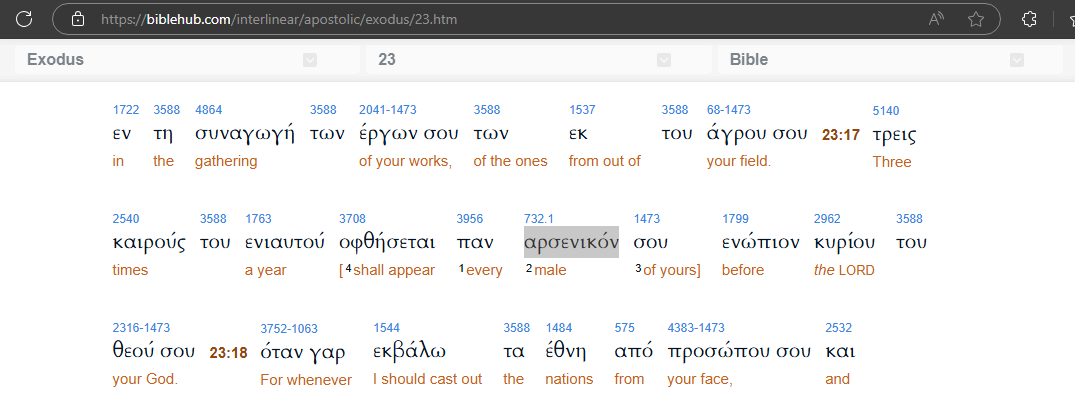Go to verse 23:18 reference link
The width and height of the screenshot is (1075, 409).
click(228, 352)
